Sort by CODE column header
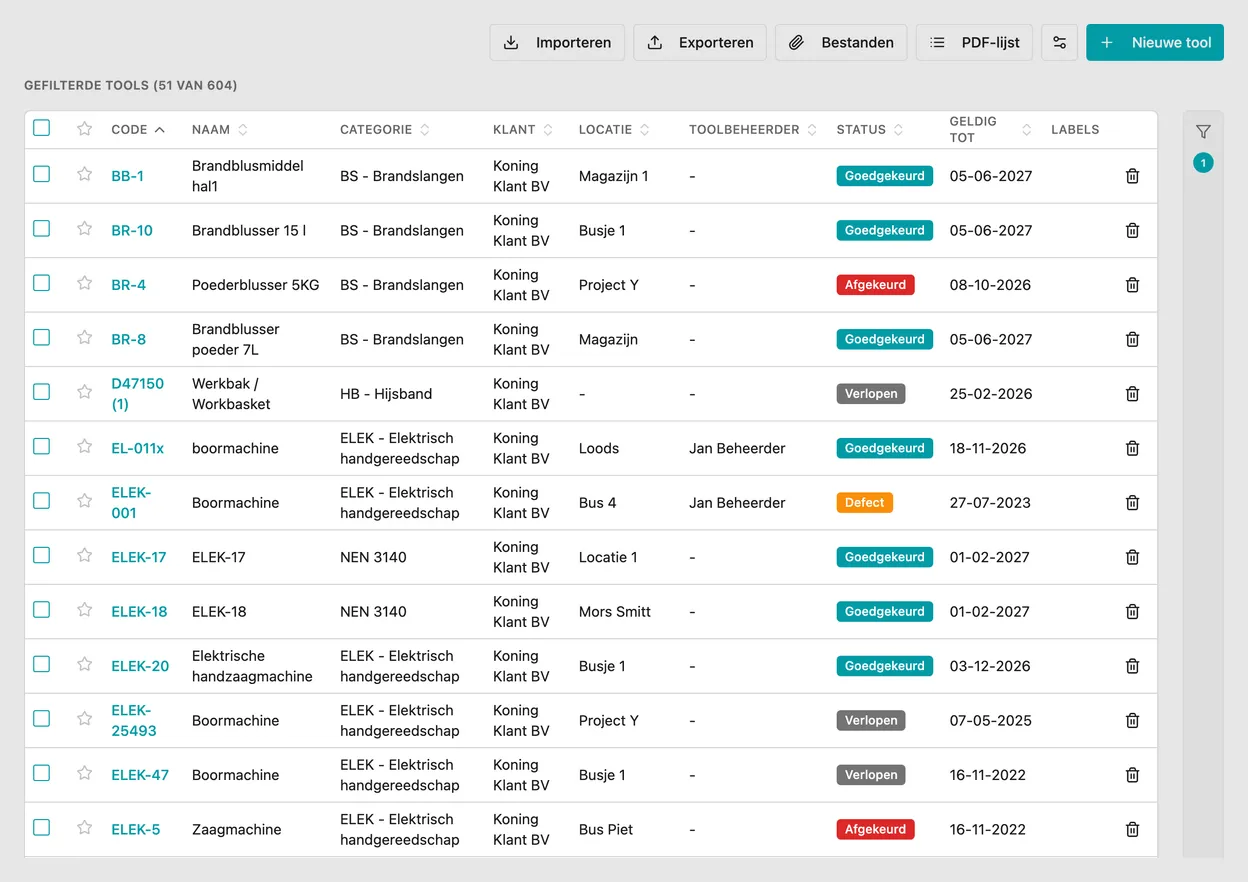The height and width of the screenshot is (882, 1248). coord(138,130)
